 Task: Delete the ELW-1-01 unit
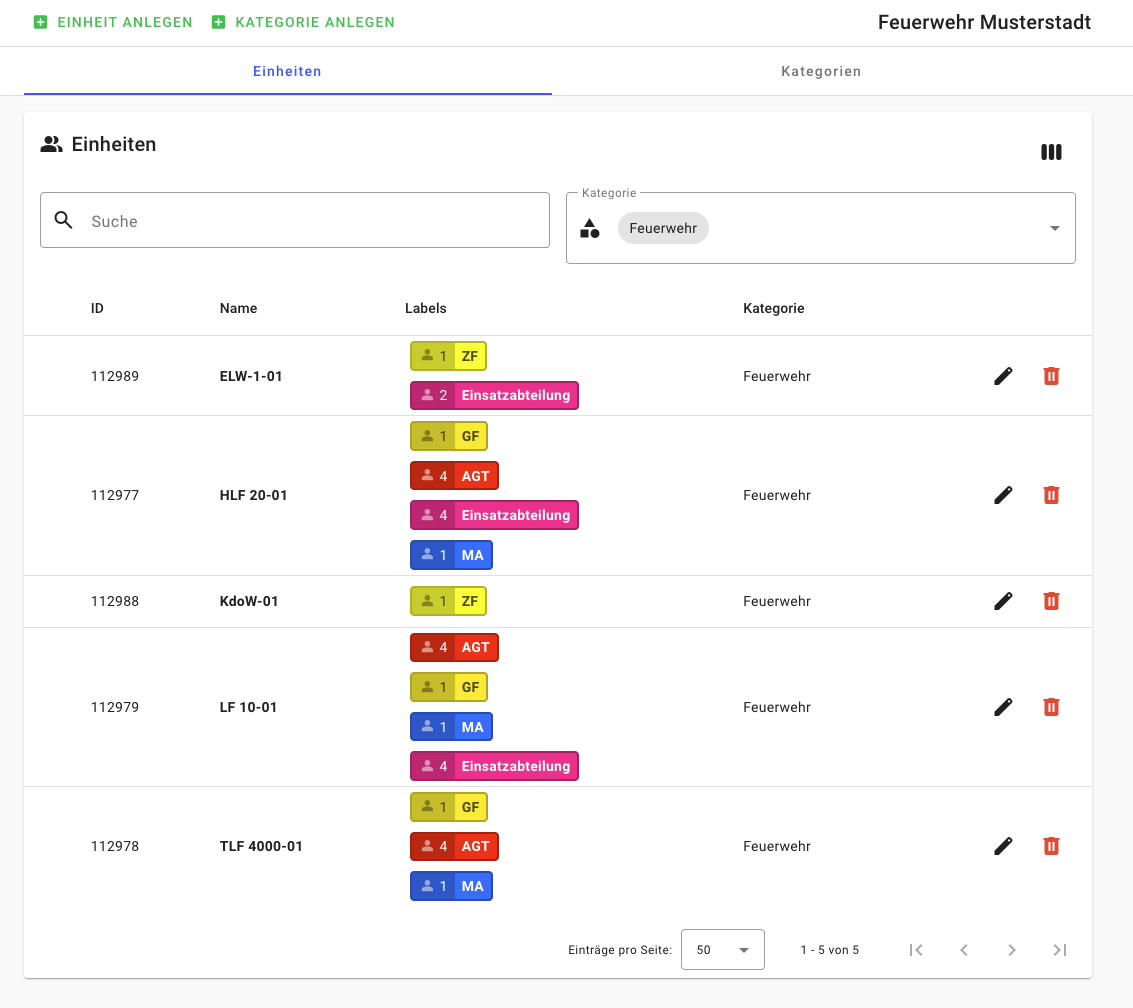tap(1051, 376)
